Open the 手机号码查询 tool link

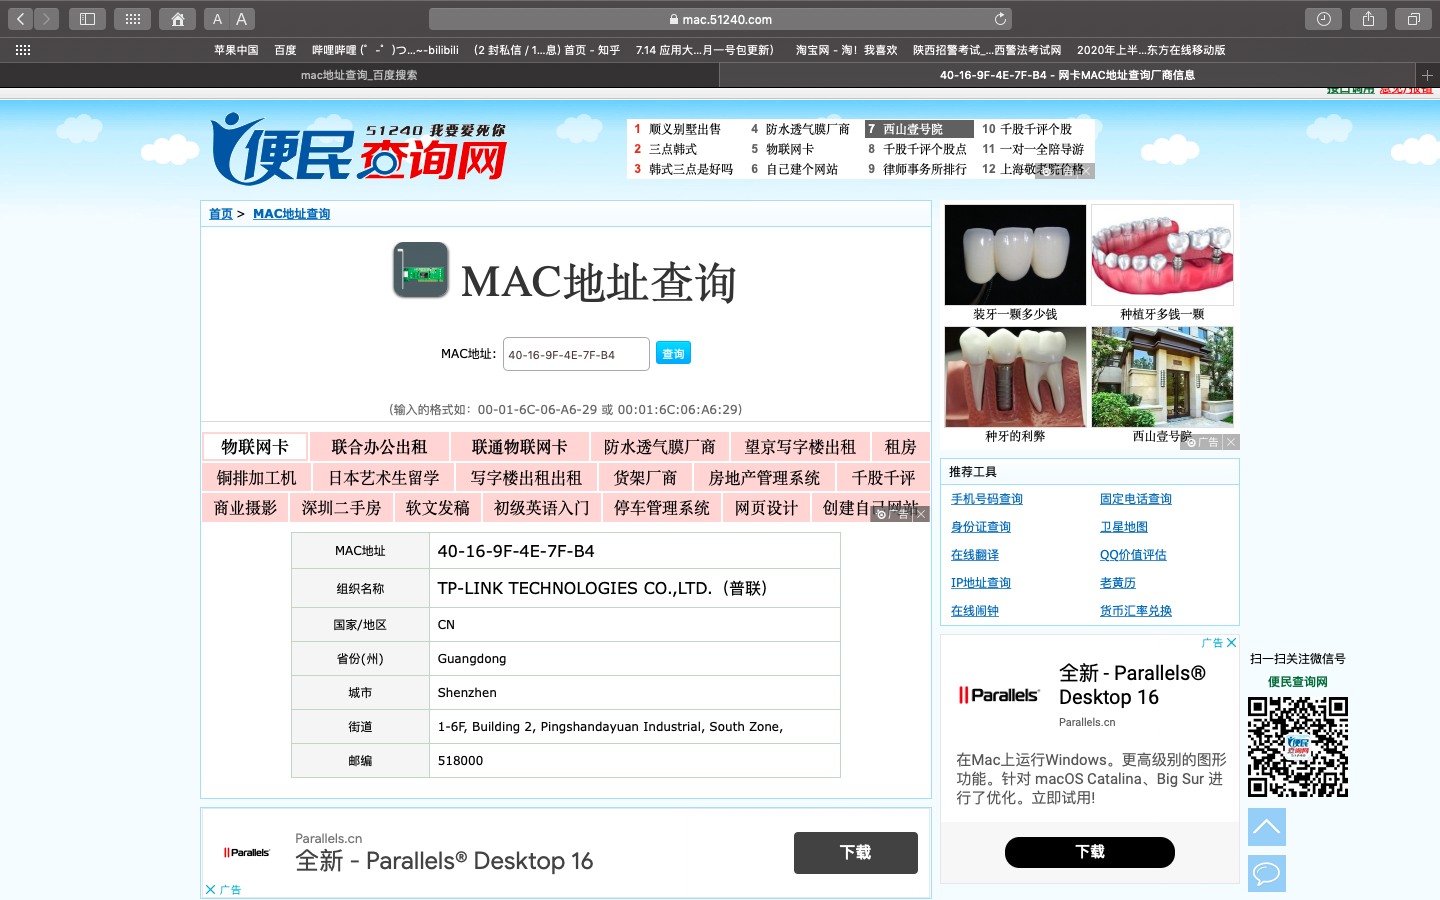click(x=987, y=499)
